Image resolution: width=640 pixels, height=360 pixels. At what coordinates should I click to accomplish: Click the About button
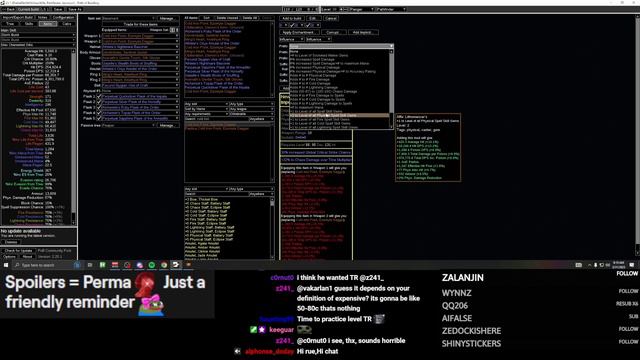point(27,257)
